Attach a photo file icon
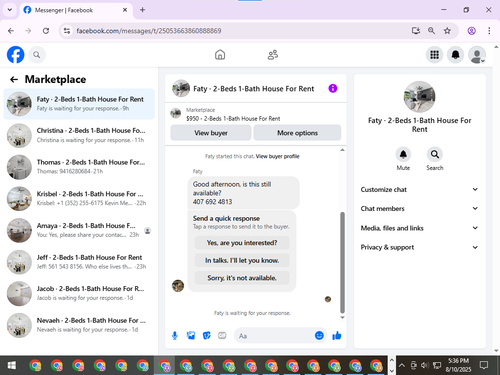 coord(191,336)
